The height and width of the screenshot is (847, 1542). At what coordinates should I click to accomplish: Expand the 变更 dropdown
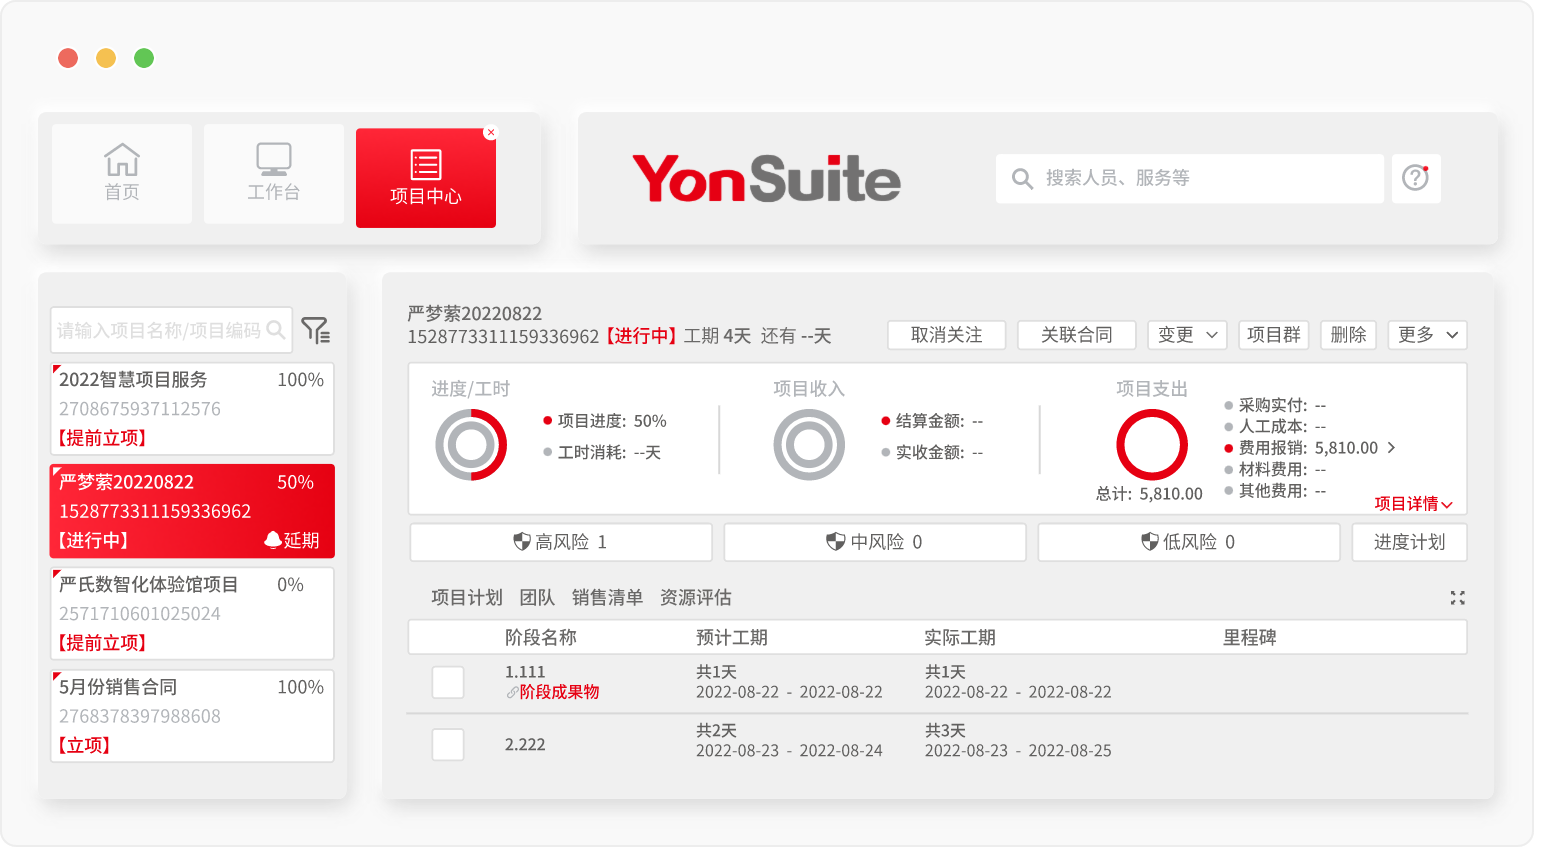tap(1187, 335)
